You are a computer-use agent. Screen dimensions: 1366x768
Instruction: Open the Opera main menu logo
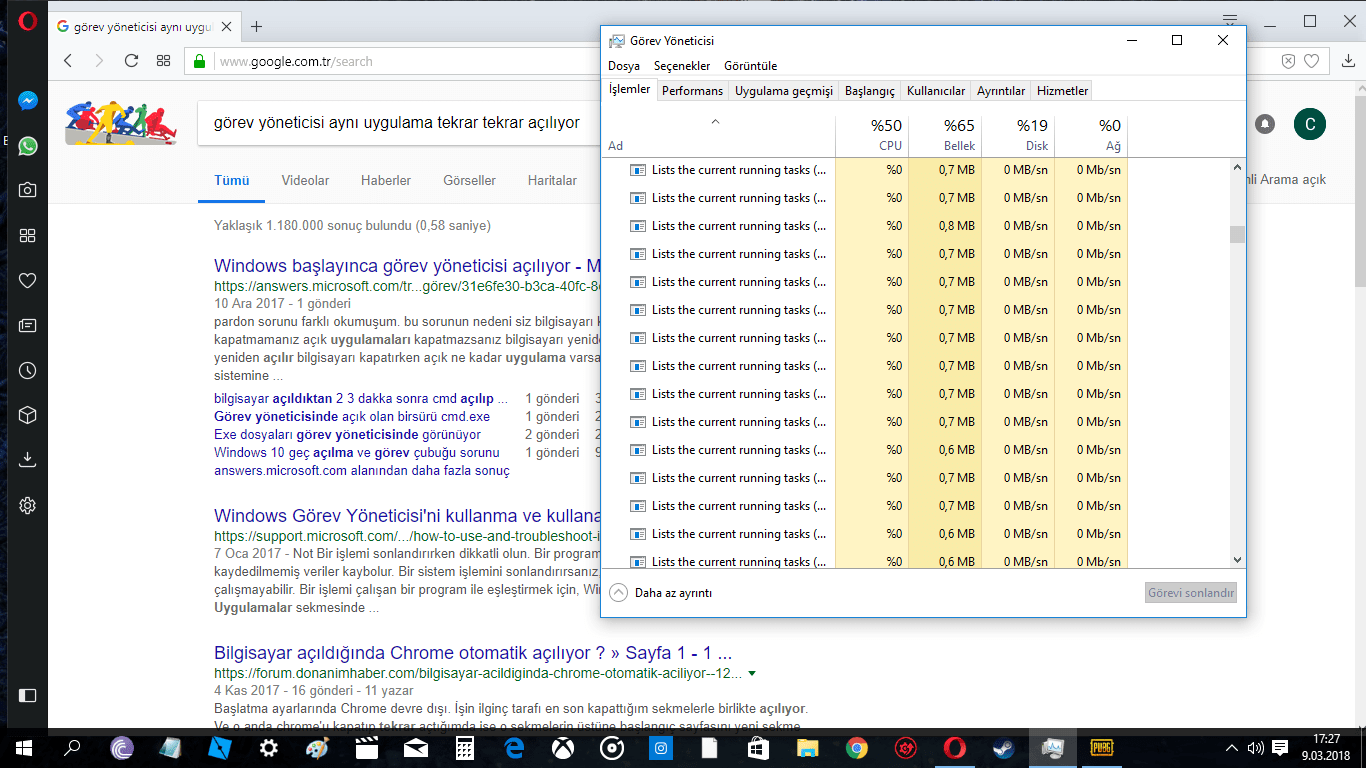point(27,20)
